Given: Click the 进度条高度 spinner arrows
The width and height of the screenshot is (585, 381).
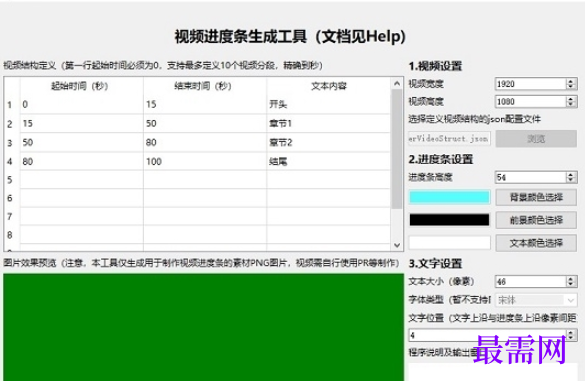Looking at the screenshot, I should tap(571, 177).
